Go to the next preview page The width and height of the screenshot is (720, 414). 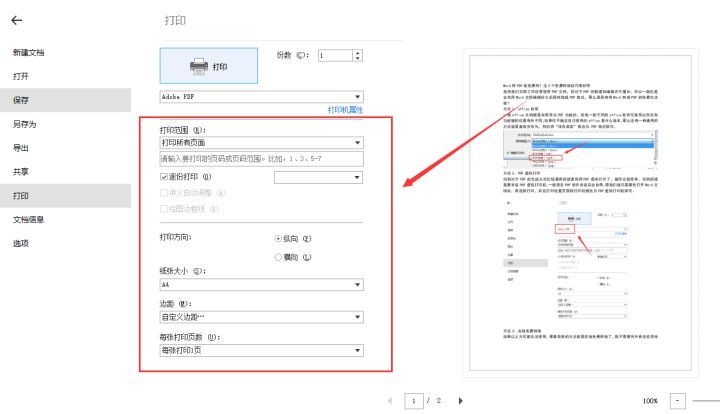[461, 401]
